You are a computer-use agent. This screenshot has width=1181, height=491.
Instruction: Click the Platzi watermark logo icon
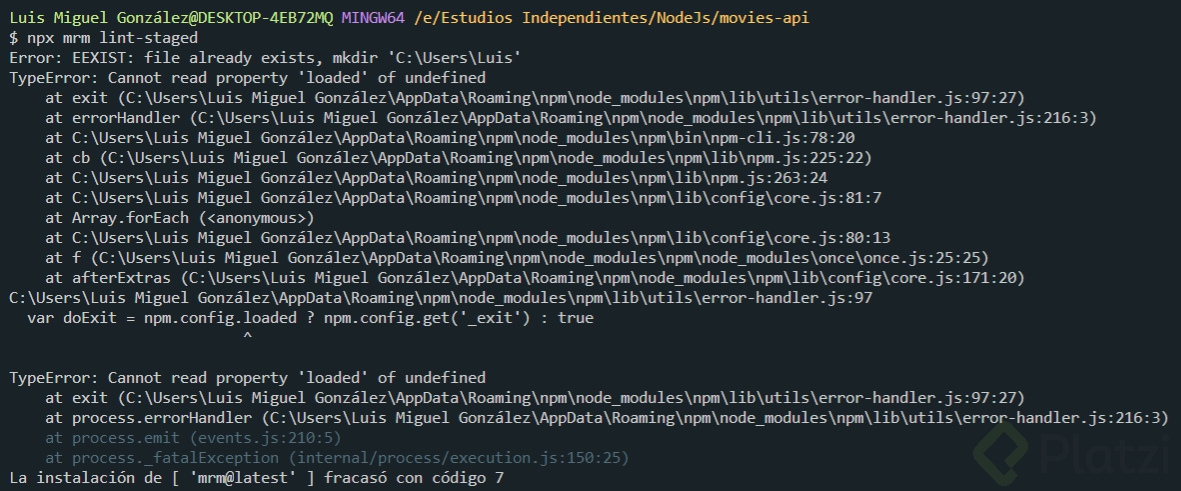coord(1002,452)
